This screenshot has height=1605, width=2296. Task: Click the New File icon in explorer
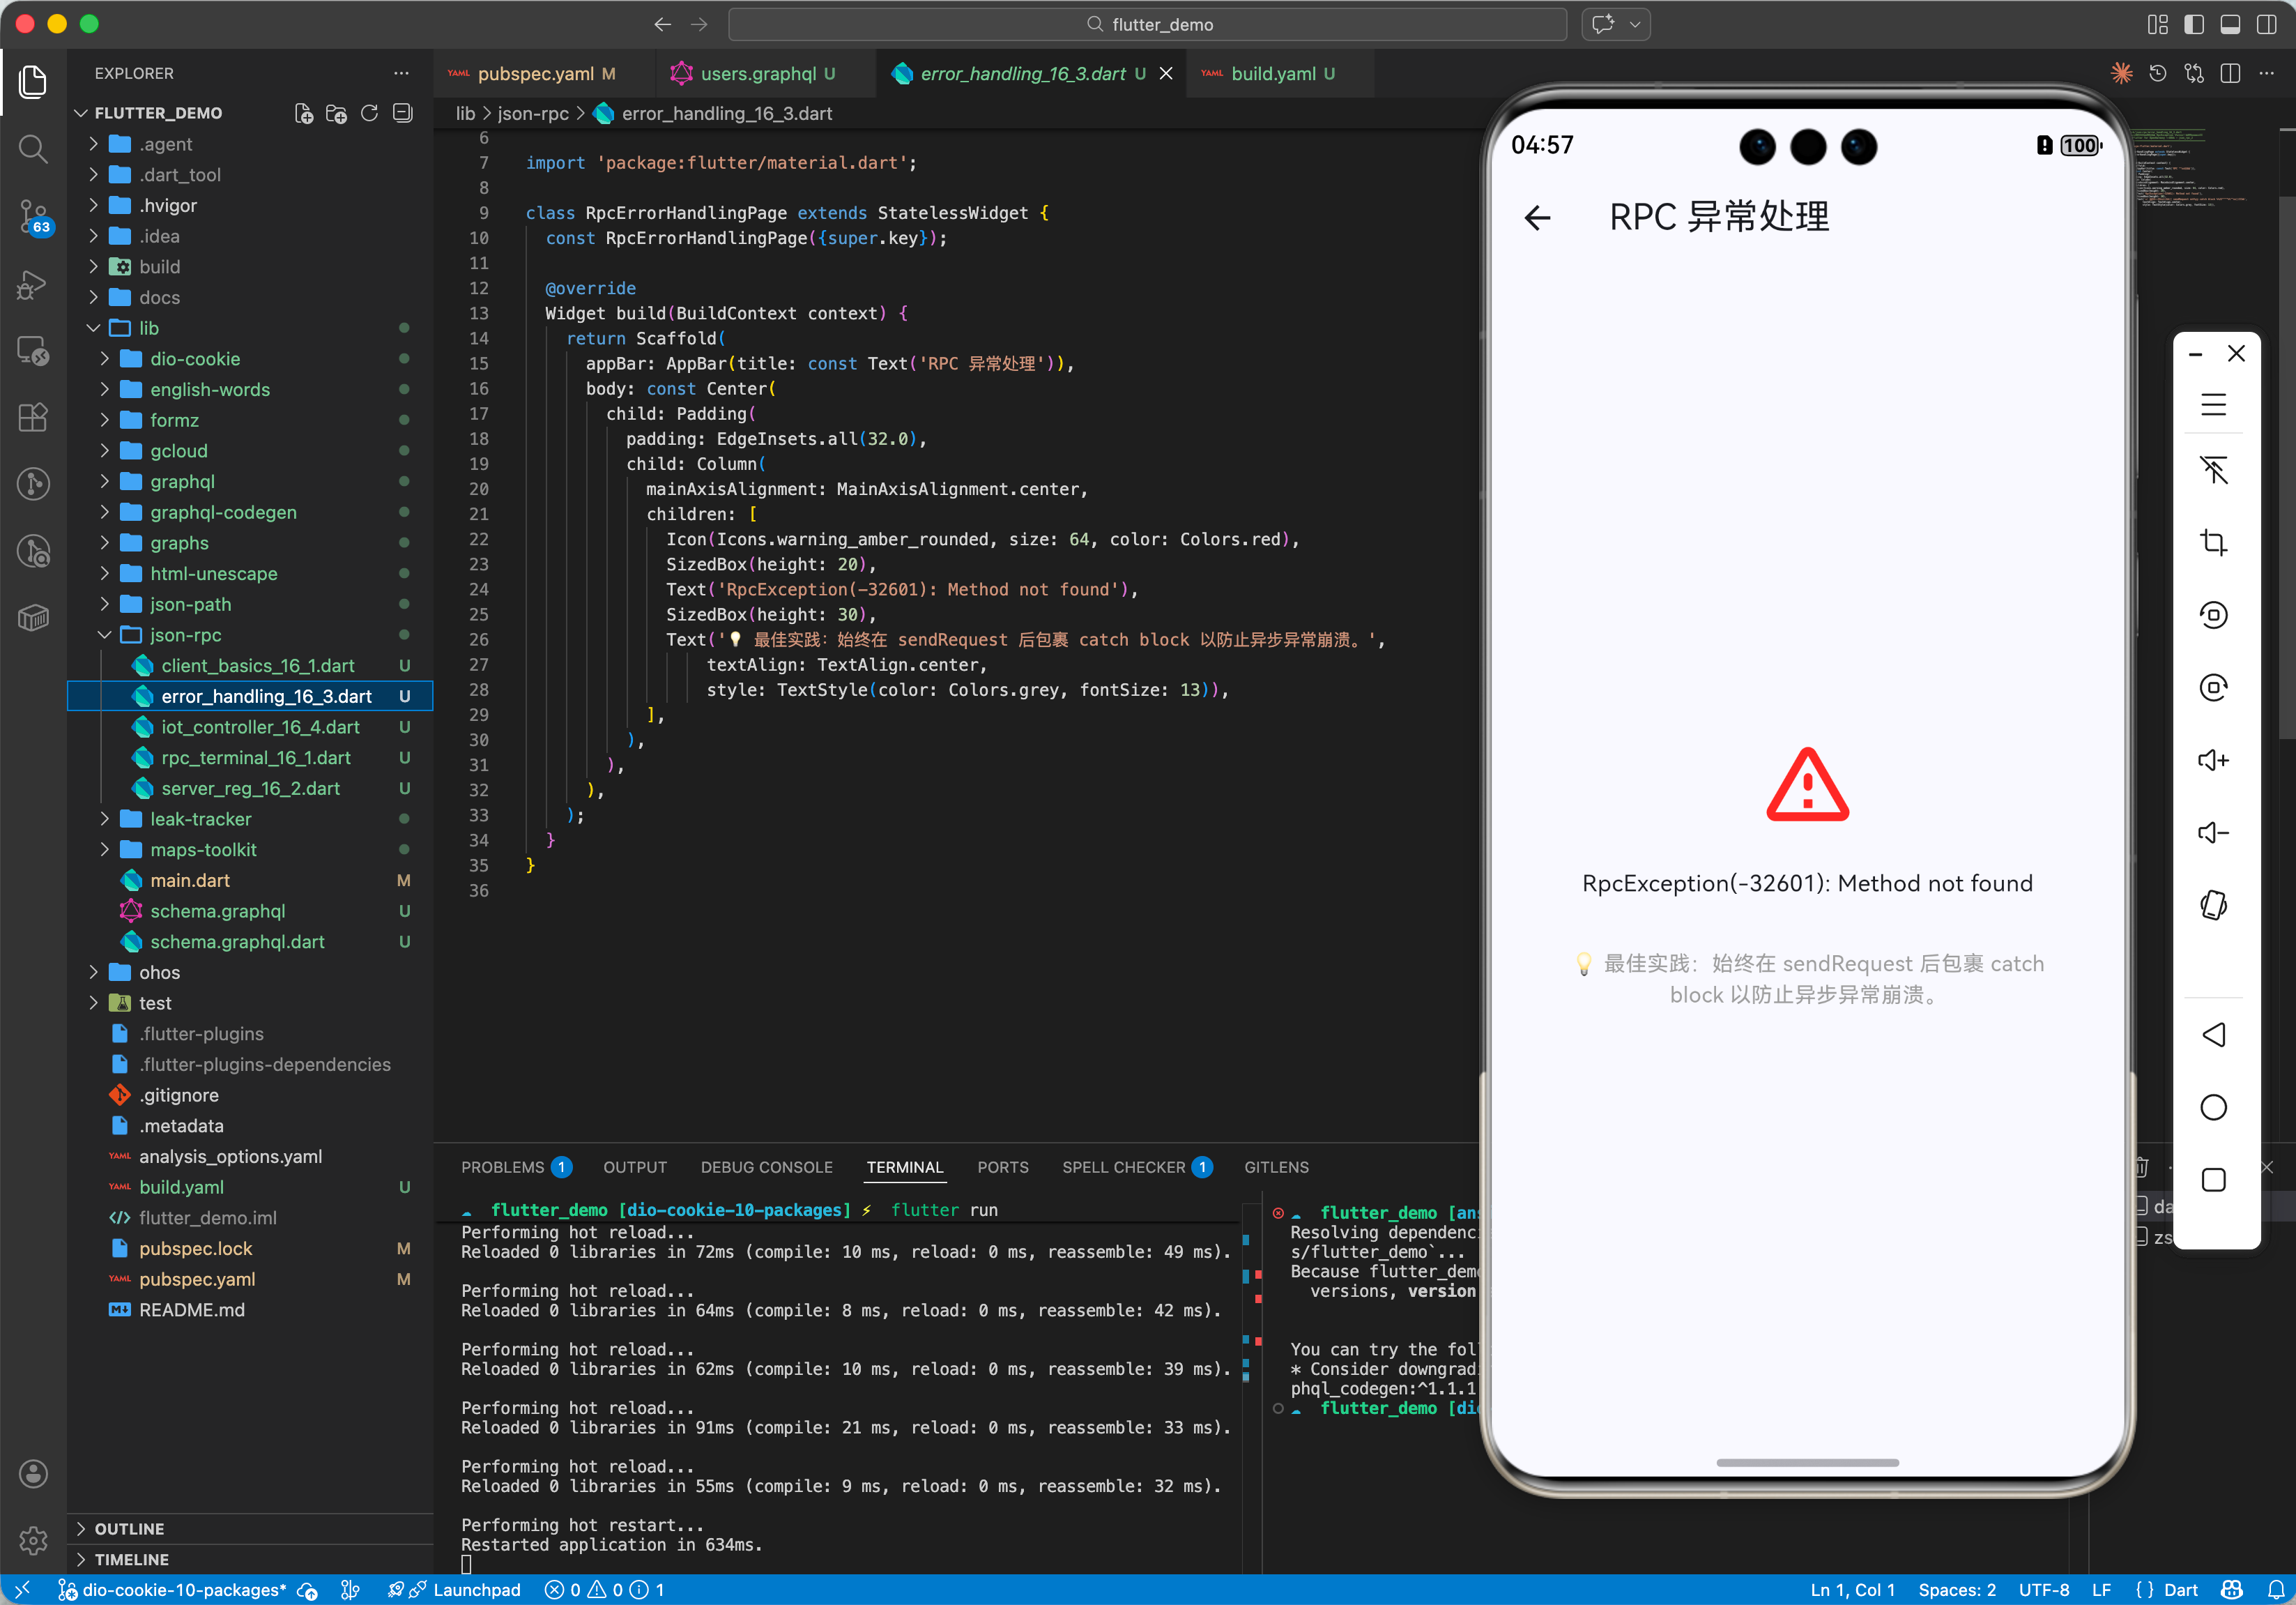pyautogui.click(x=304, y=113)
